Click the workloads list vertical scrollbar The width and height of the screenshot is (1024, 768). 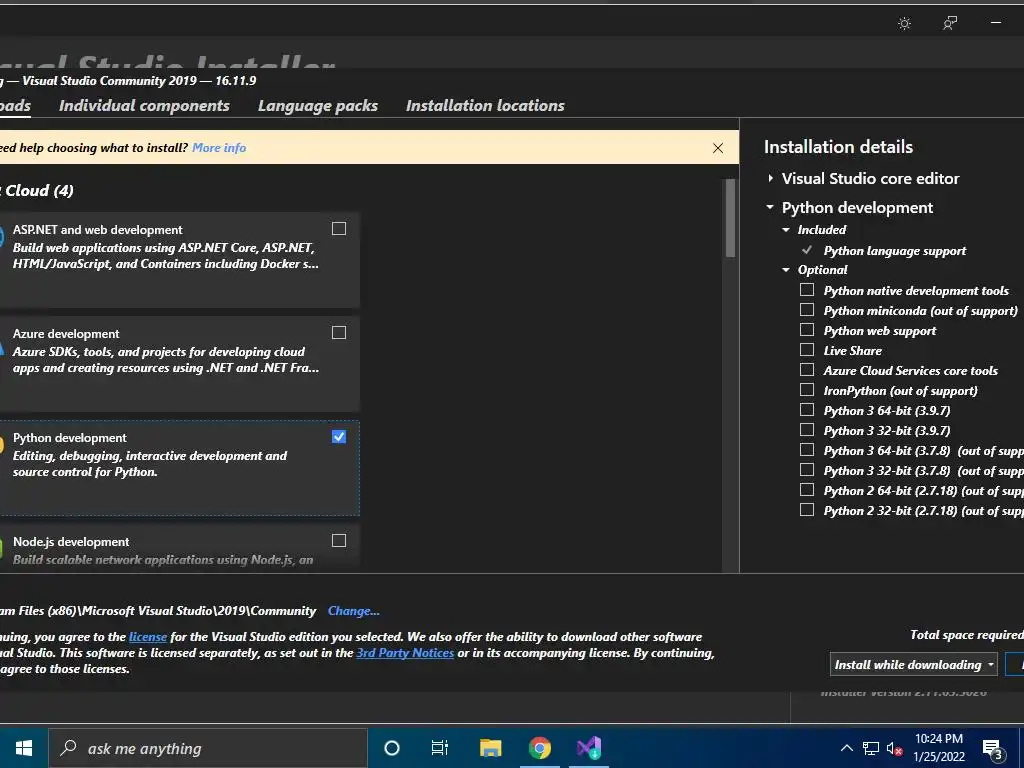730,218
